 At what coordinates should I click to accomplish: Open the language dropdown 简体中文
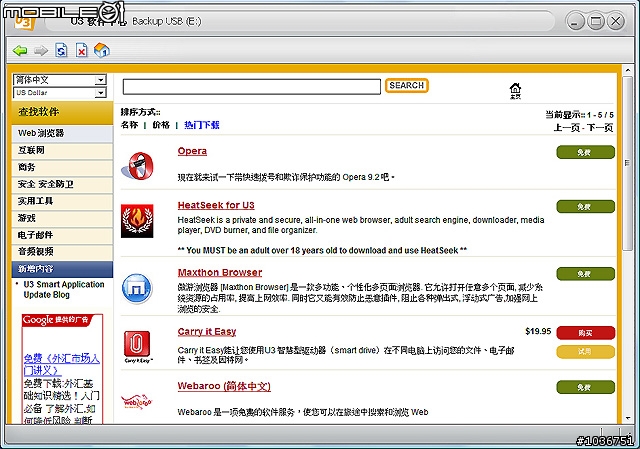(x=60, y=80)
